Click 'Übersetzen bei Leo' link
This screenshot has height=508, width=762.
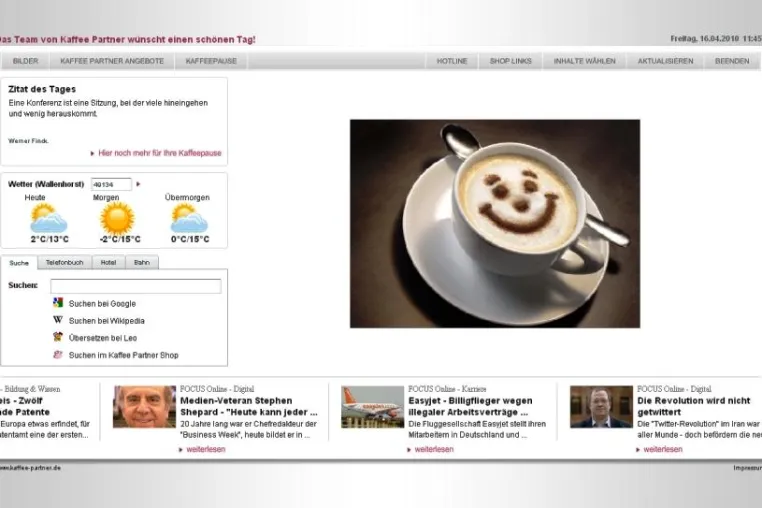(x=103, y=338)
